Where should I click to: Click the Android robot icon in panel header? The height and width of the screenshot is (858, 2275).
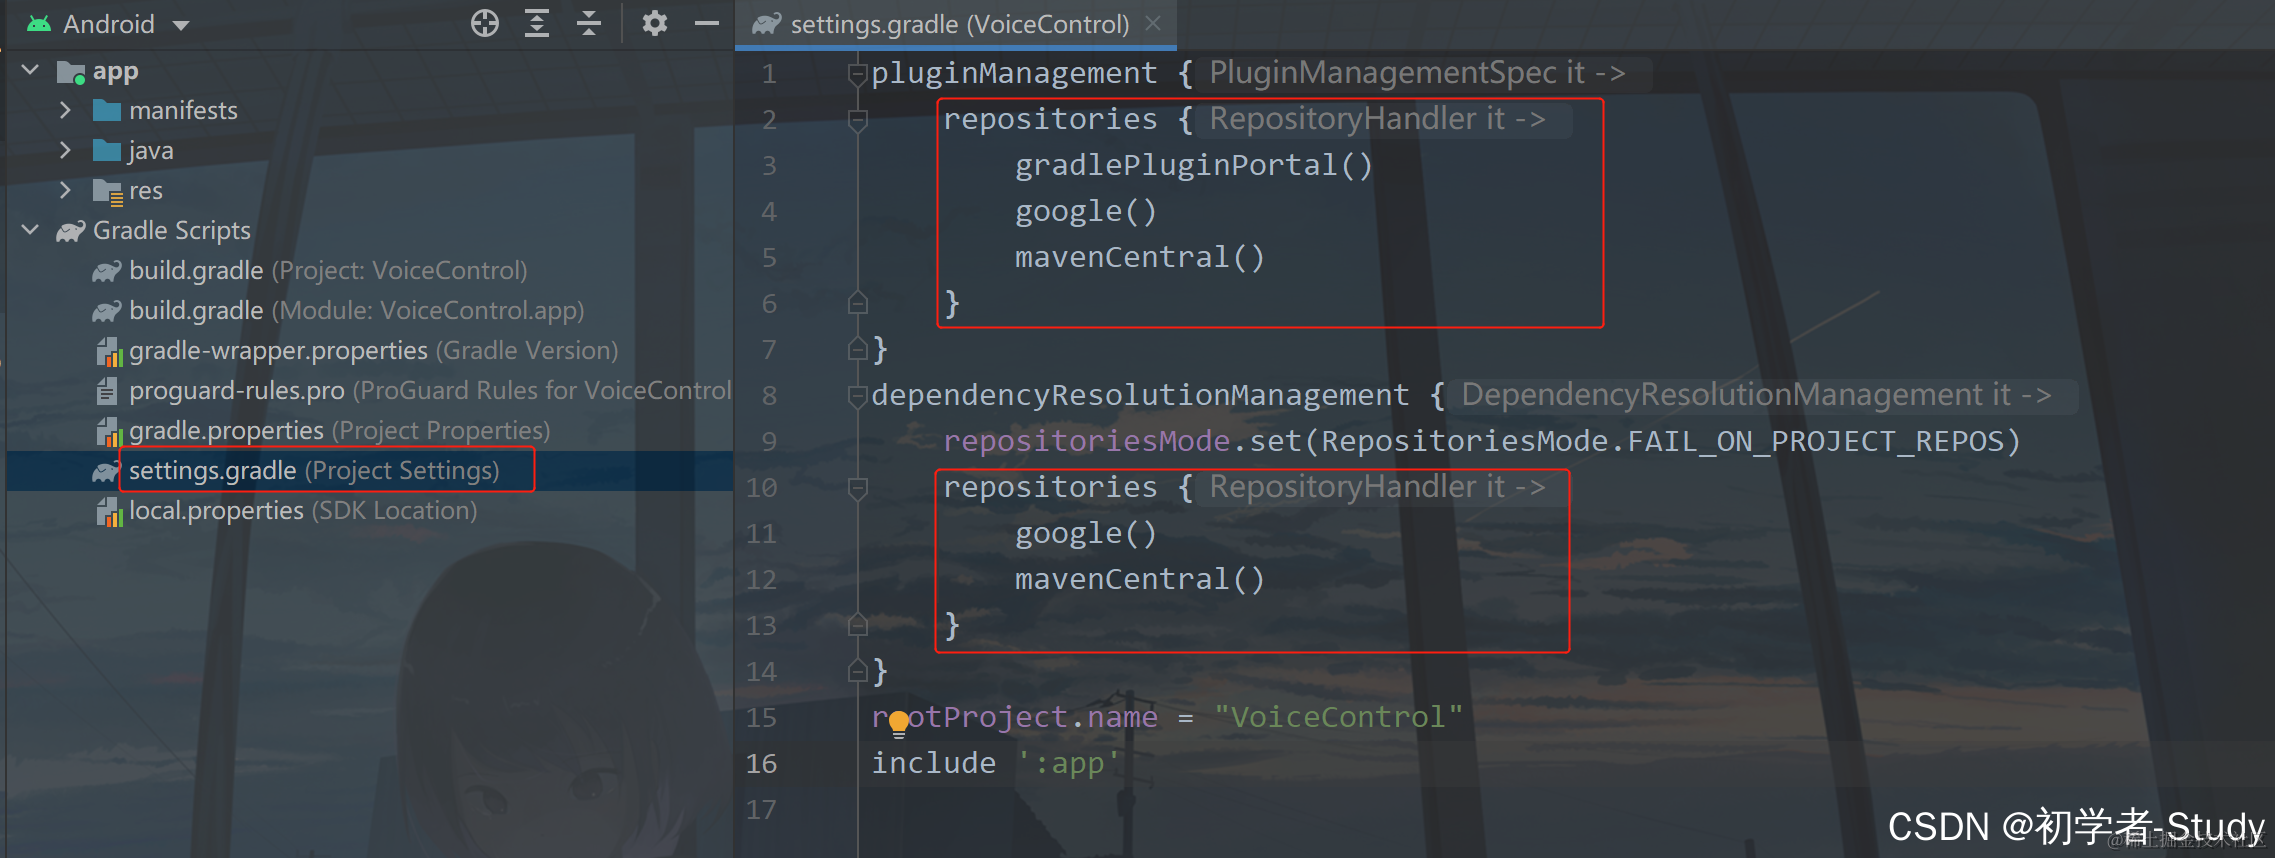pyautogui.click(x=39, y=23)
